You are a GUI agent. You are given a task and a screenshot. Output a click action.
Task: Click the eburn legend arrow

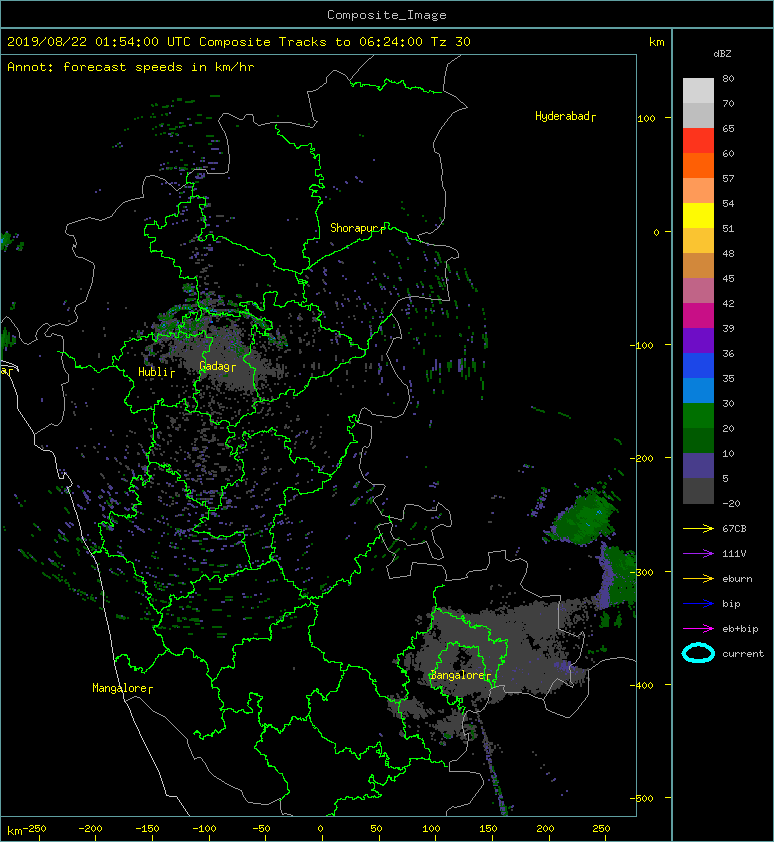698,579
